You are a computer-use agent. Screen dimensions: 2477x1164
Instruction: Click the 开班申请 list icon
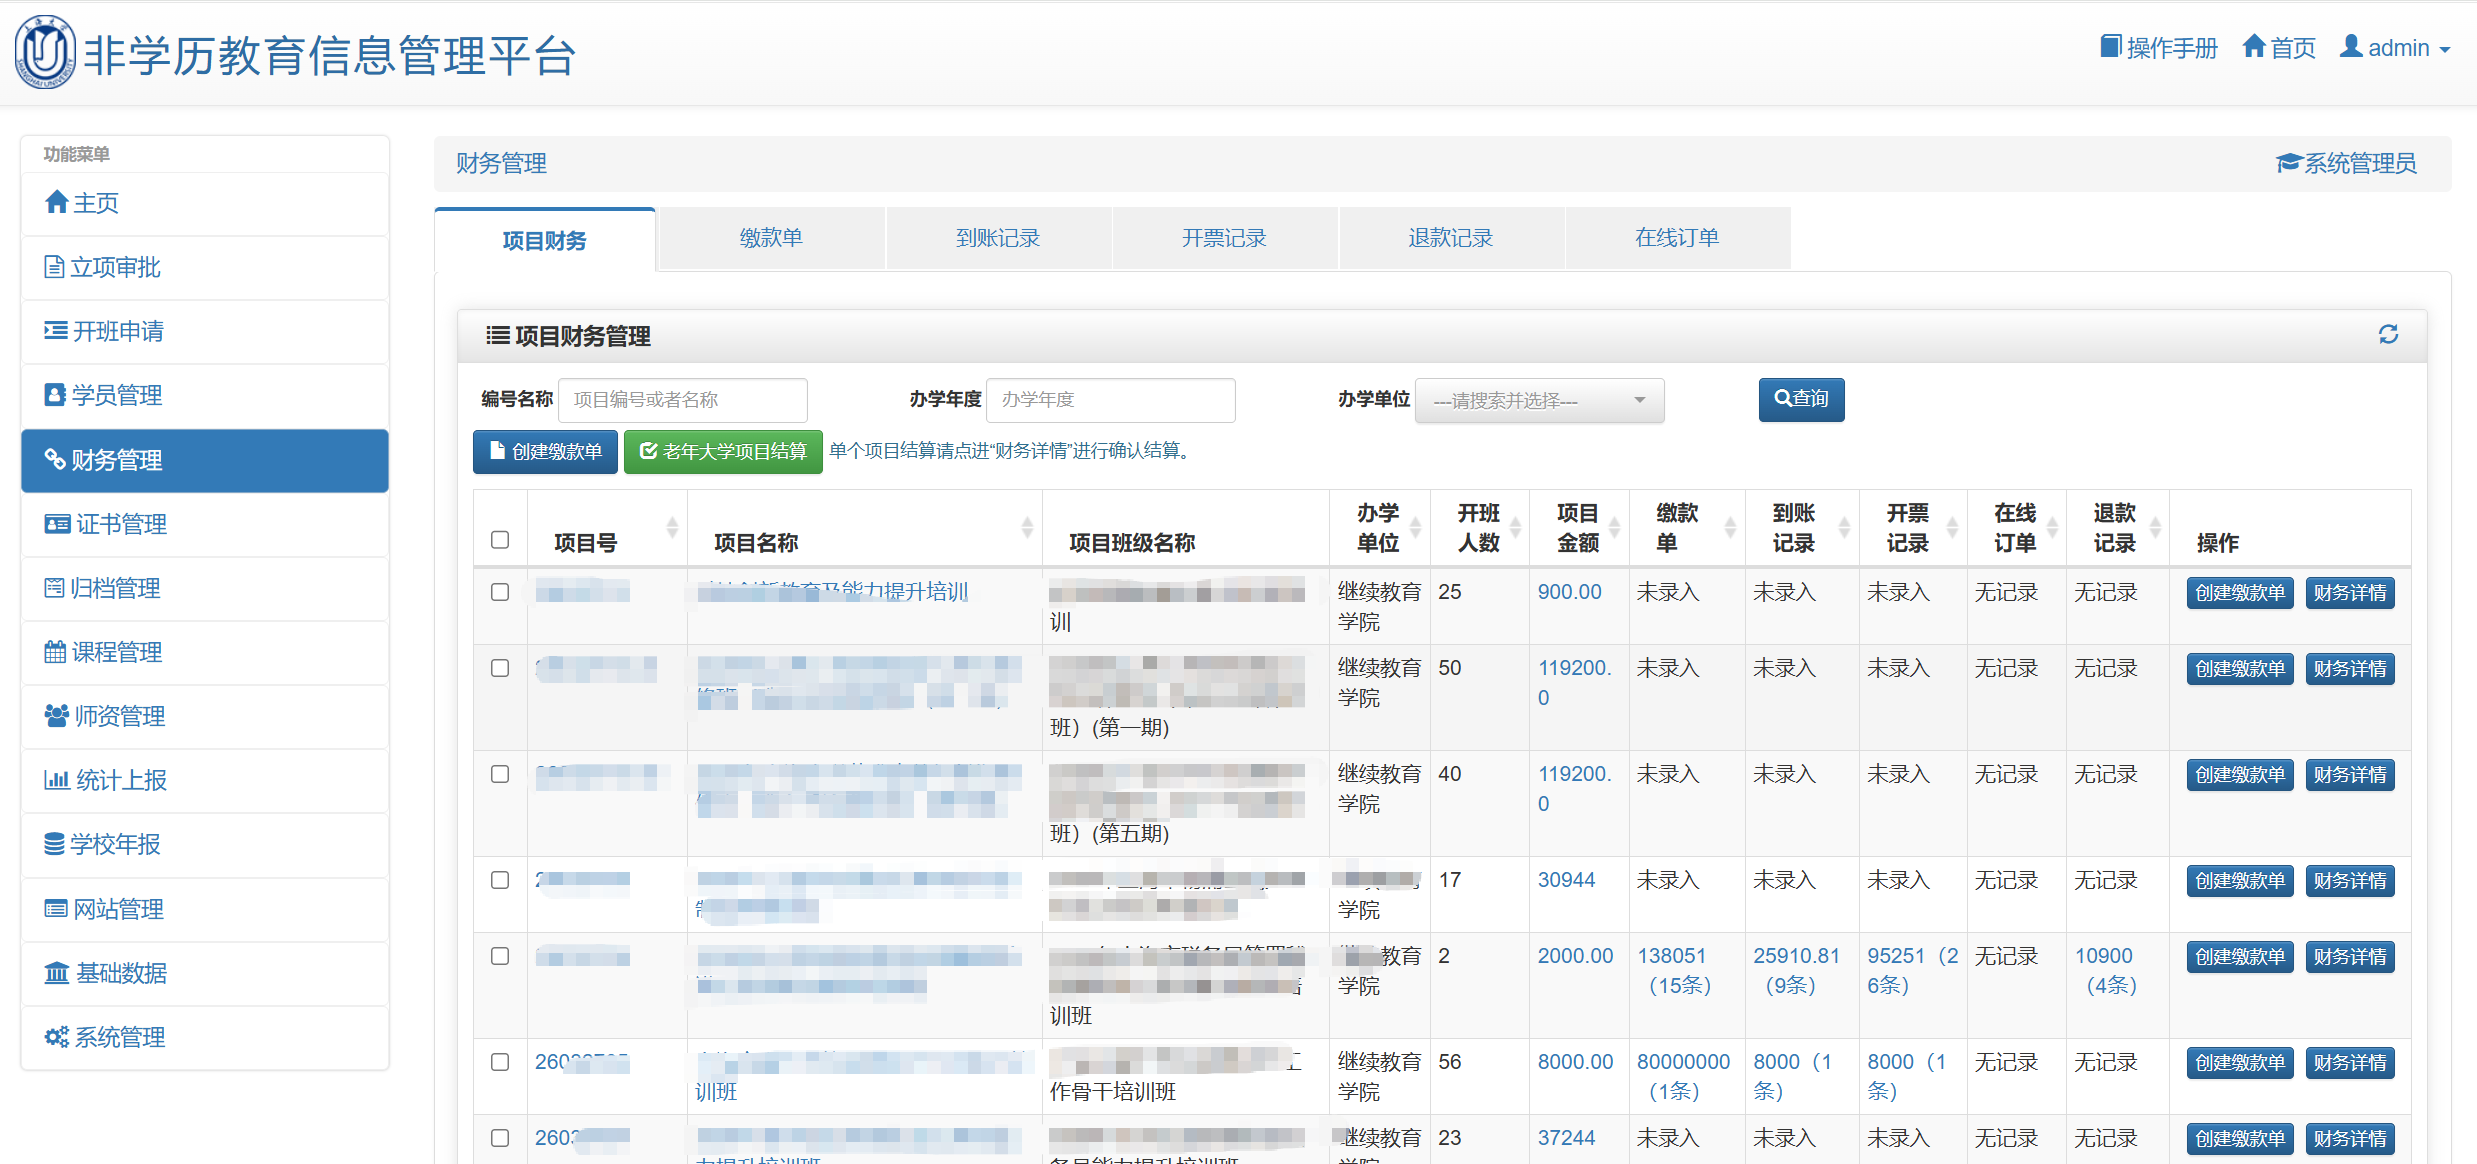pyautogui.click(x=56, y=331)
